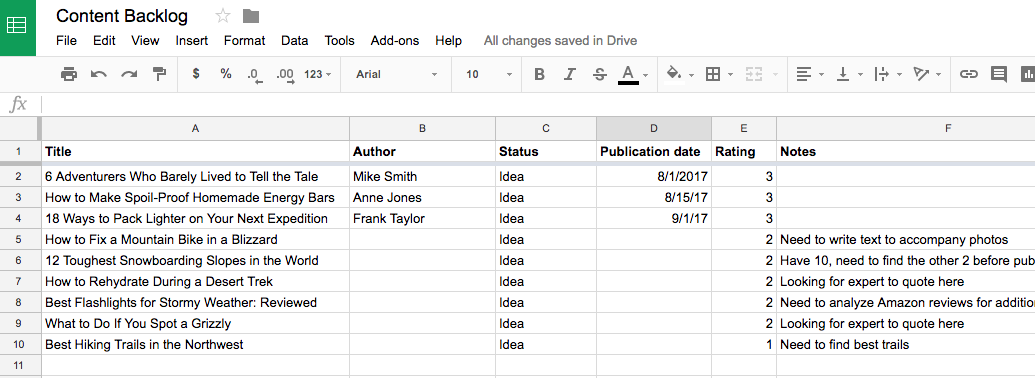Open the Arial font dropdown
The width and height of the screenshot is (1035, 378).
click(397, 75)
